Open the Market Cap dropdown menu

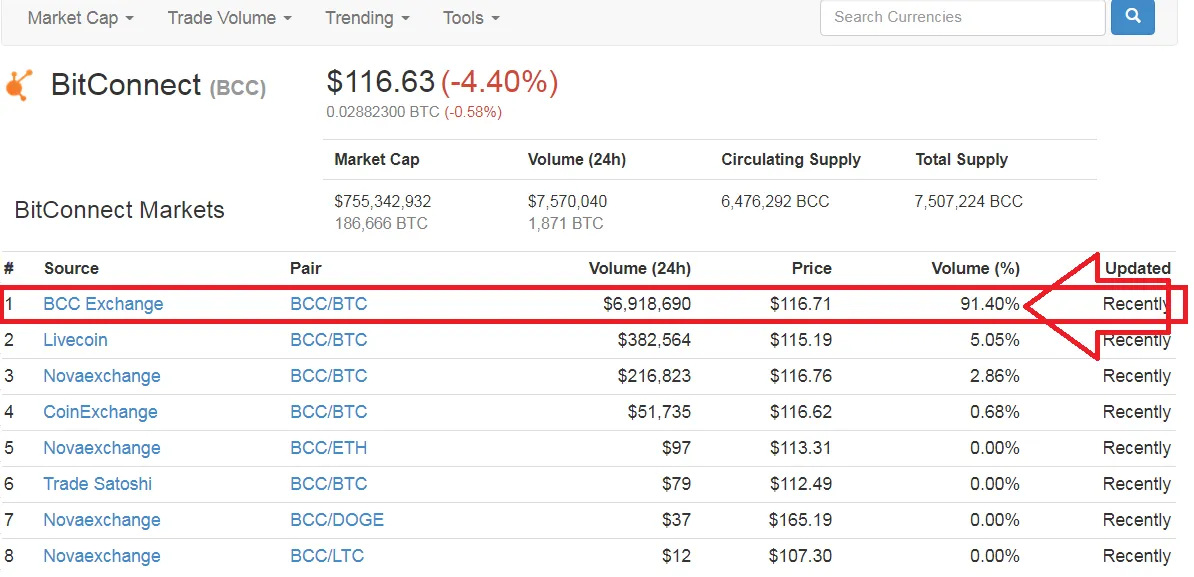pyautogui.click(x=80, y=18)
